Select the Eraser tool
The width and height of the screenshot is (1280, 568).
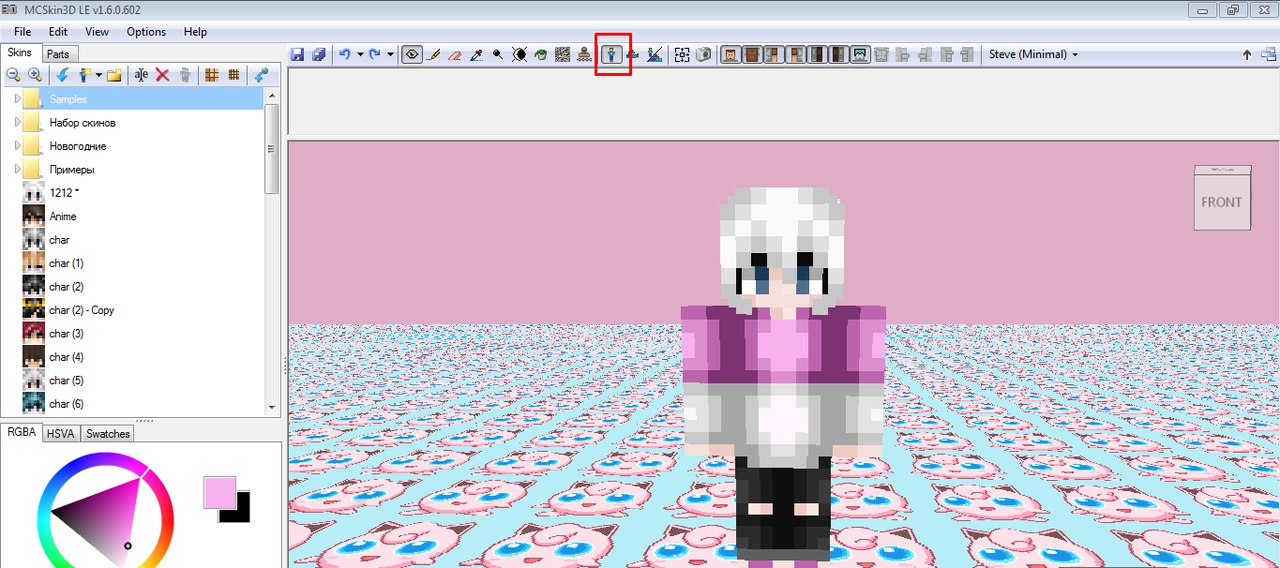pos(455,55)
